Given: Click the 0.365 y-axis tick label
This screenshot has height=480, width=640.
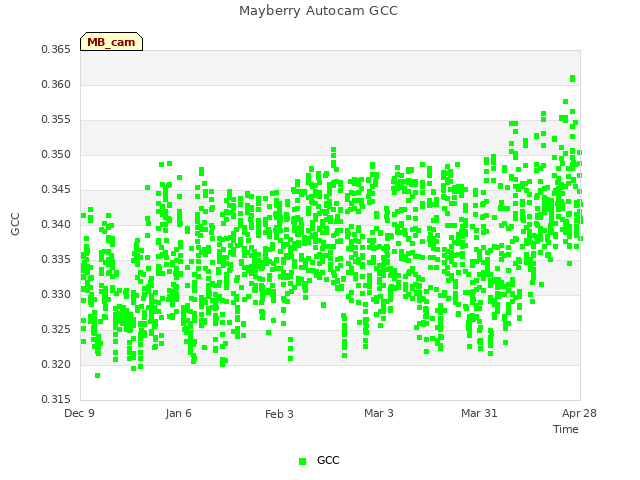Looking at the screenshot, I should (x=56, y=50).
